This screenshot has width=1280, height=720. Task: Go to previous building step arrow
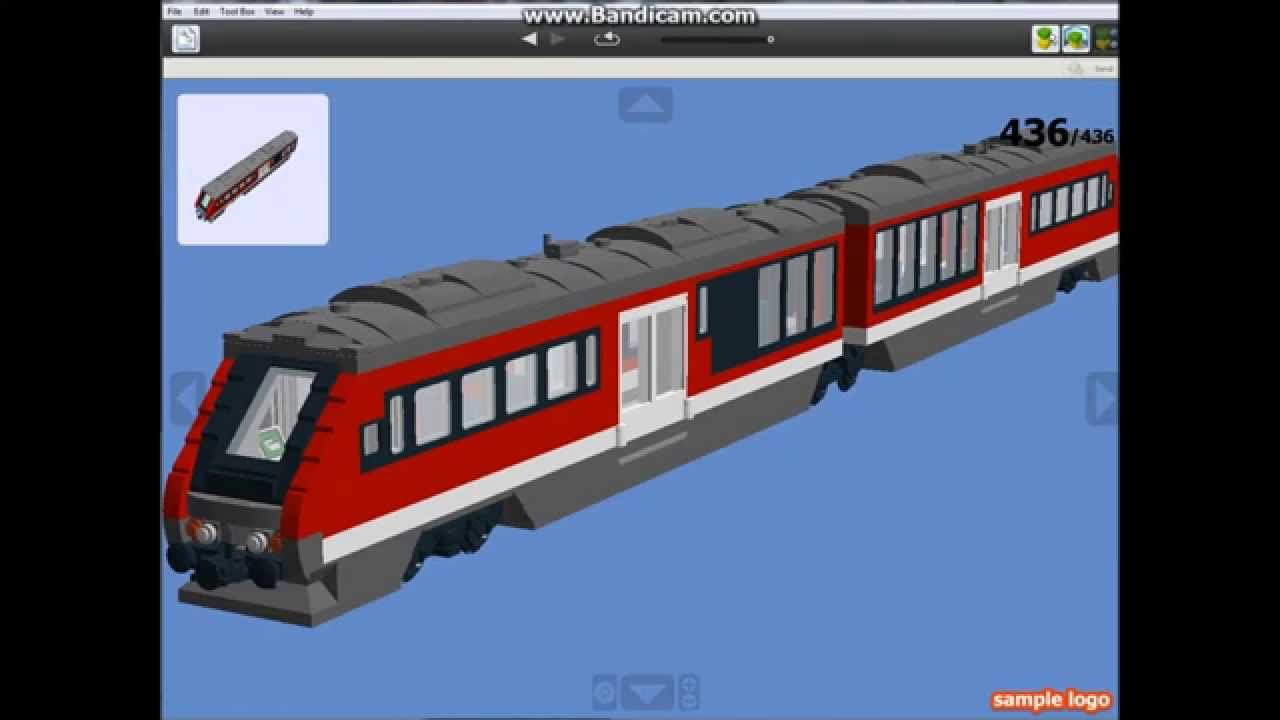(529, 39)
